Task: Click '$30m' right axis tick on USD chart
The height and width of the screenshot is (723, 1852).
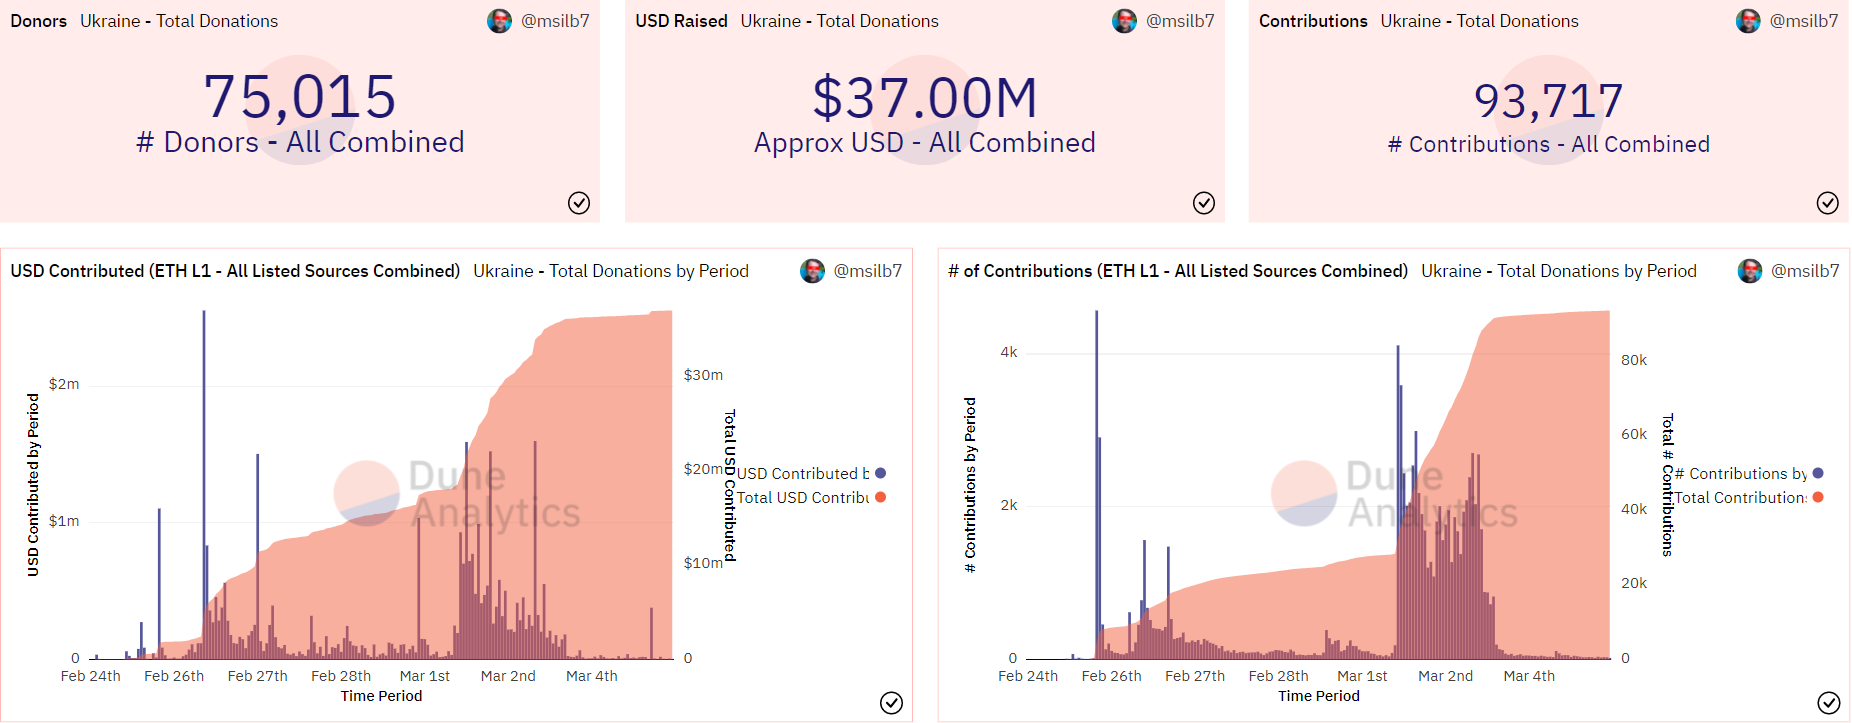Action: tap(703, 375)
